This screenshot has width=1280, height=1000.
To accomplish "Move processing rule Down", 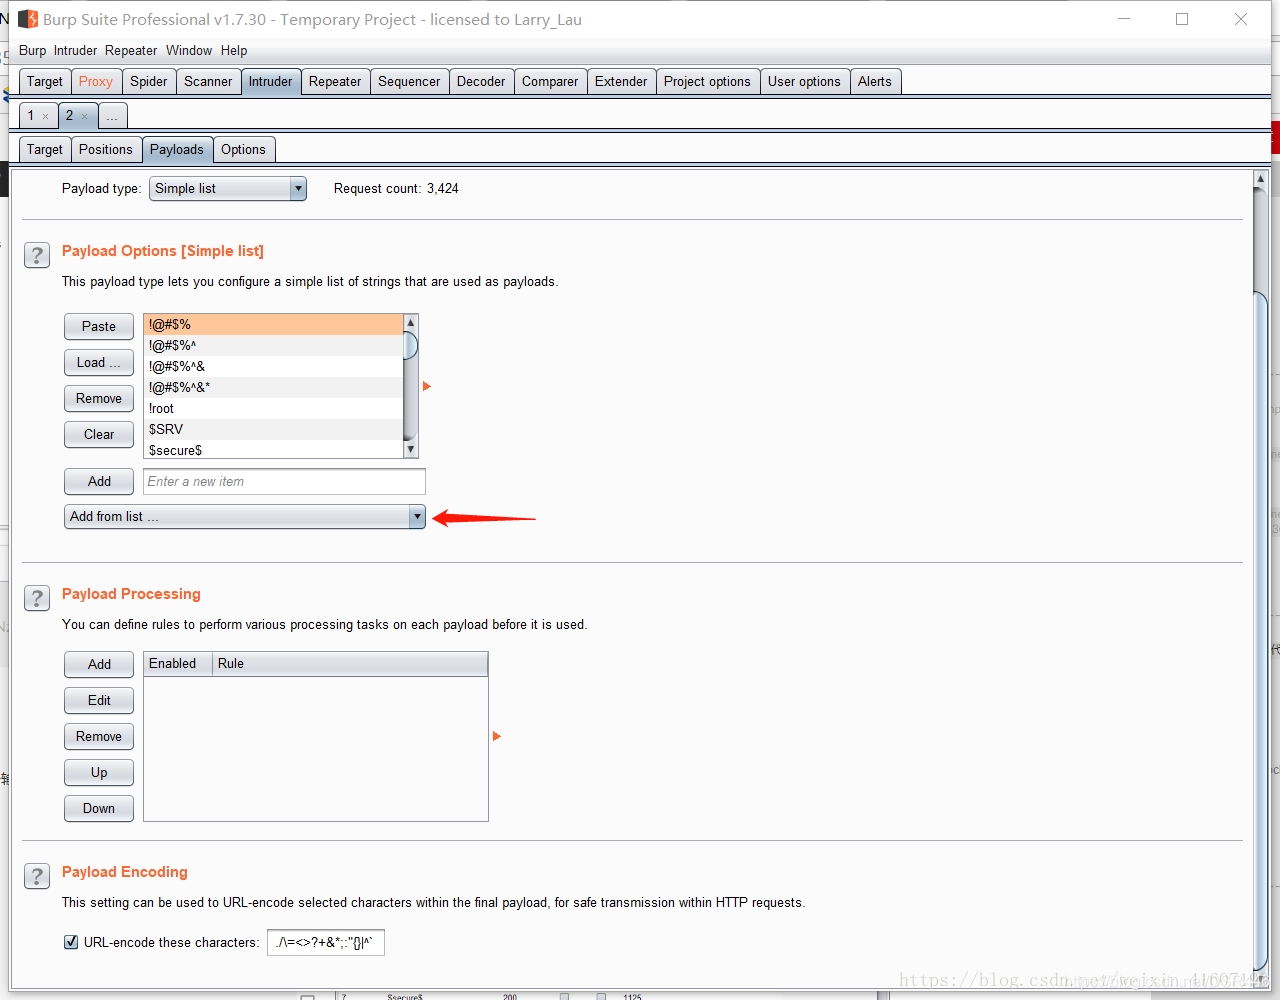I will [99, 808].
